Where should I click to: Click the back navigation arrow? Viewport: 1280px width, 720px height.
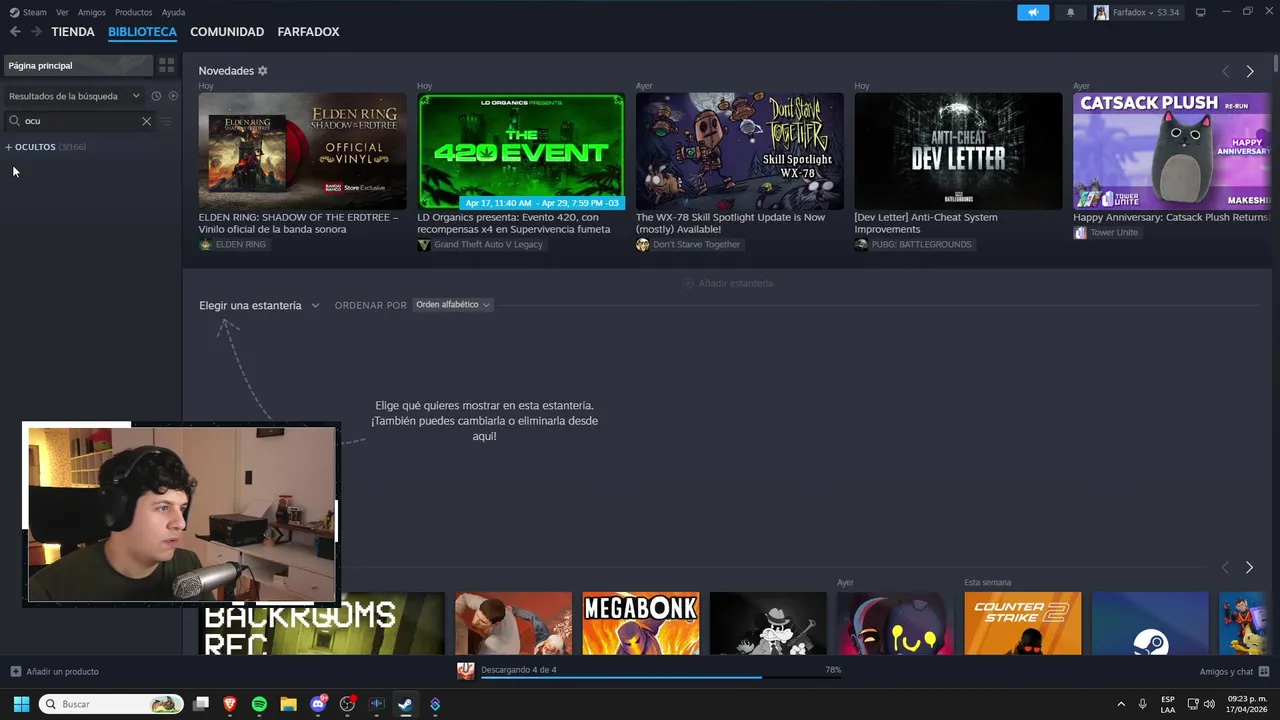[x=15, y=32]
